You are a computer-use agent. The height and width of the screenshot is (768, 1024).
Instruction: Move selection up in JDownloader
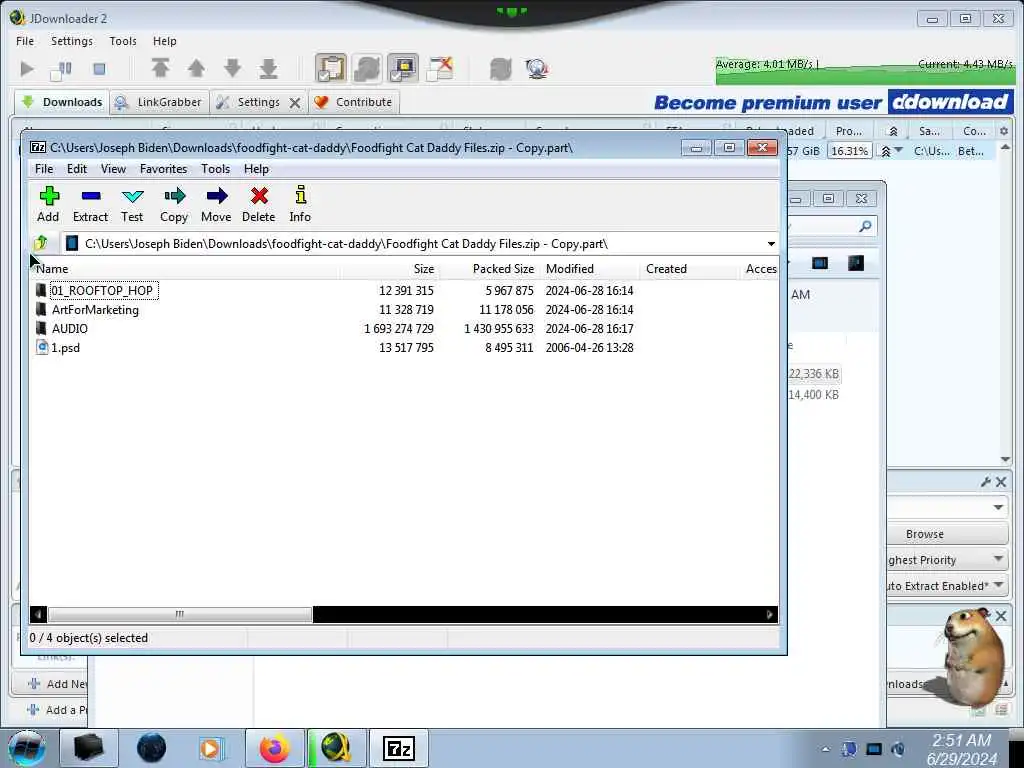[197, 68]
